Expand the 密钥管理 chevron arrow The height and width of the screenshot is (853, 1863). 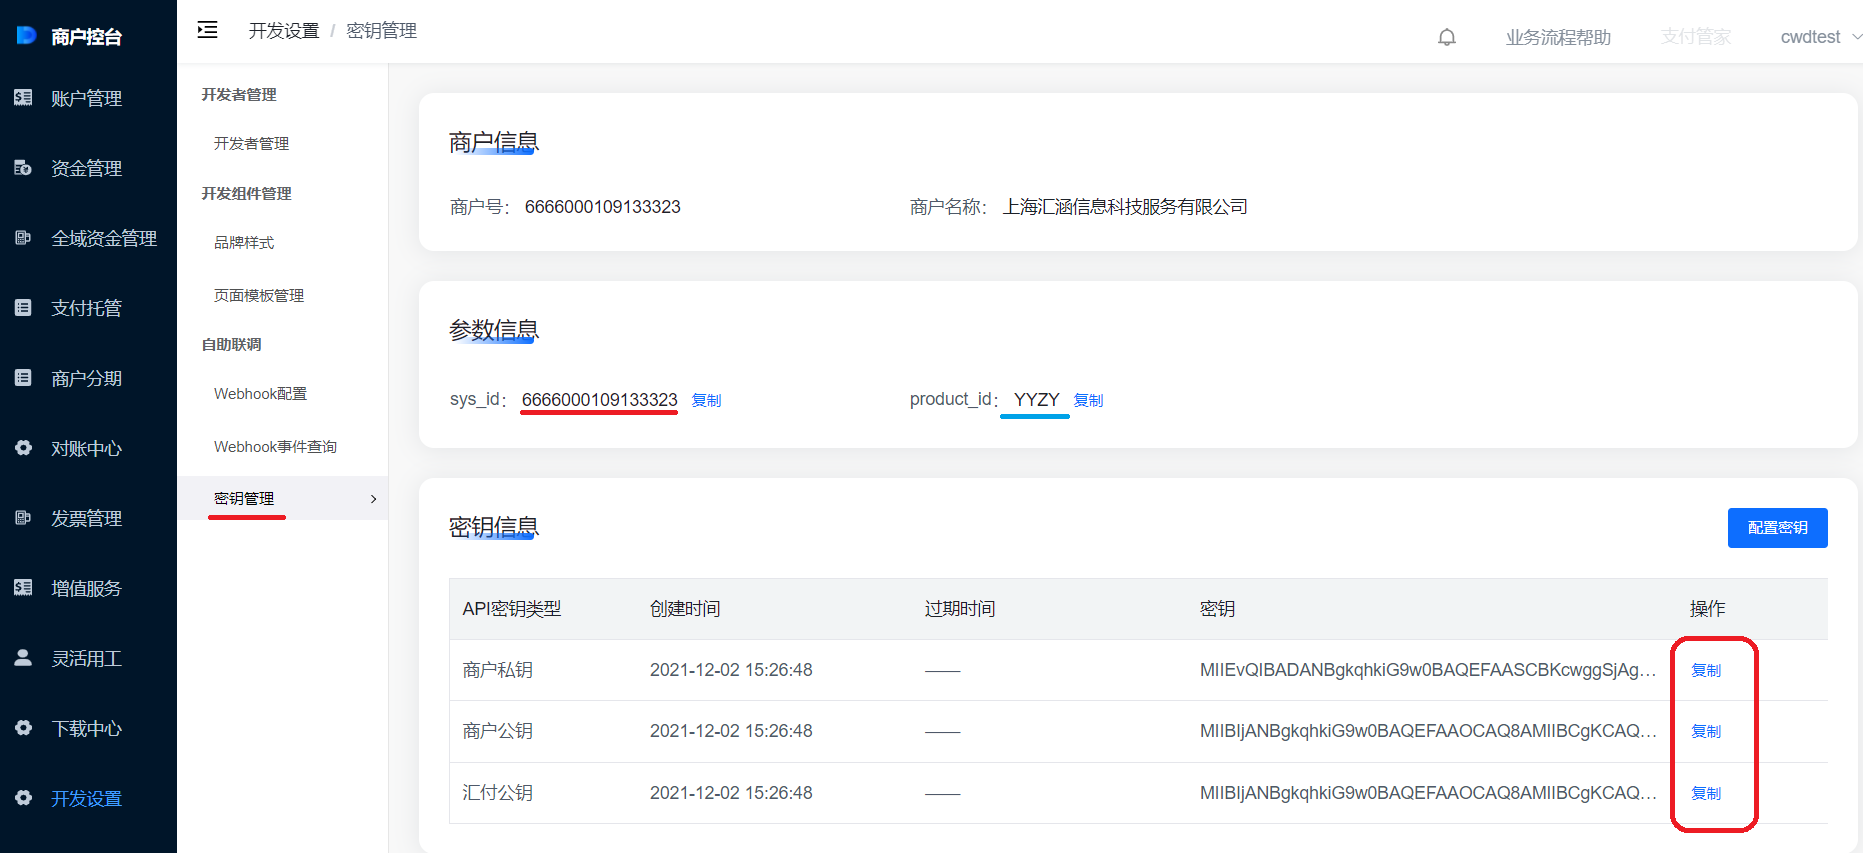374,499
